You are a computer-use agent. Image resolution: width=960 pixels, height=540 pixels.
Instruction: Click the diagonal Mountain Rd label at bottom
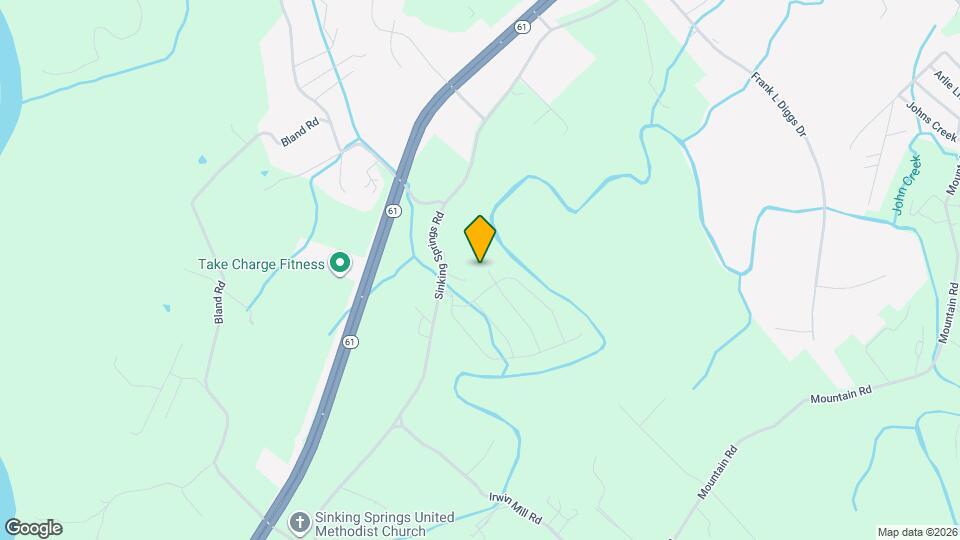click(718, 472)
